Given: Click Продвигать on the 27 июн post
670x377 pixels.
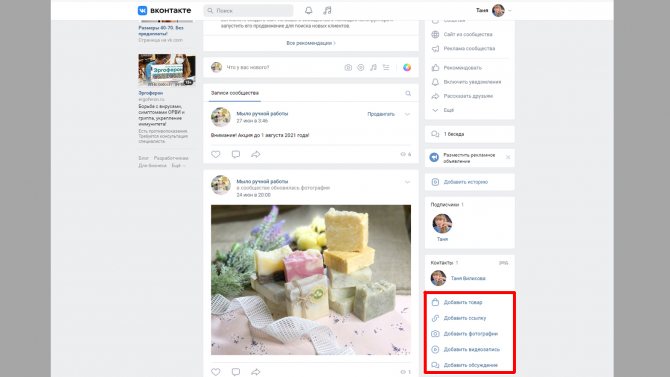Looking at the screenshot, I should point(381,114).
